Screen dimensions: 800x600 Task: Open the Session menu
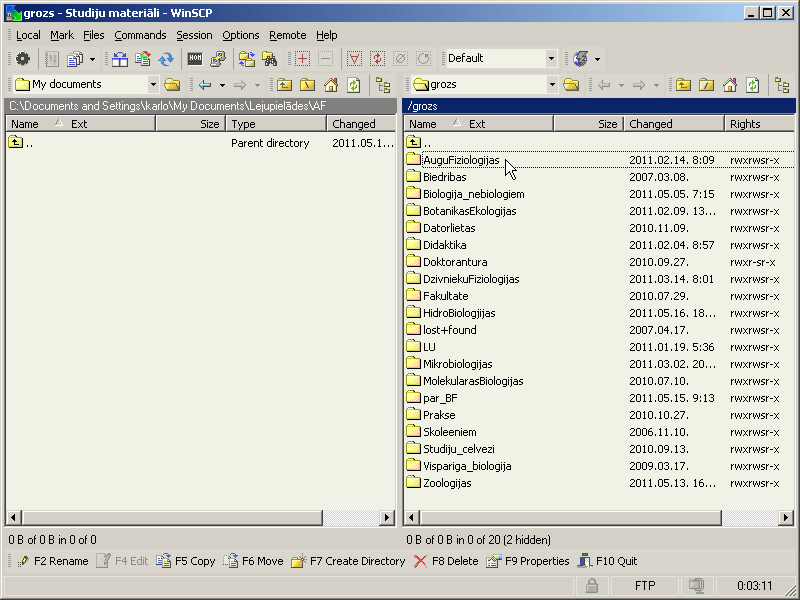pyautogui.click(x=194, y=35)
